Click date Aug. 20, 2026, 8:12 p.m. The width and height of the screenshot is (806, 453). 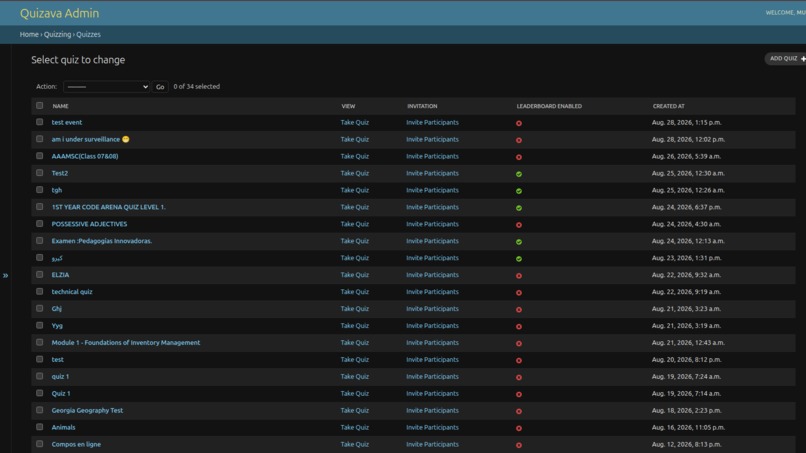(x=686, y=359)
